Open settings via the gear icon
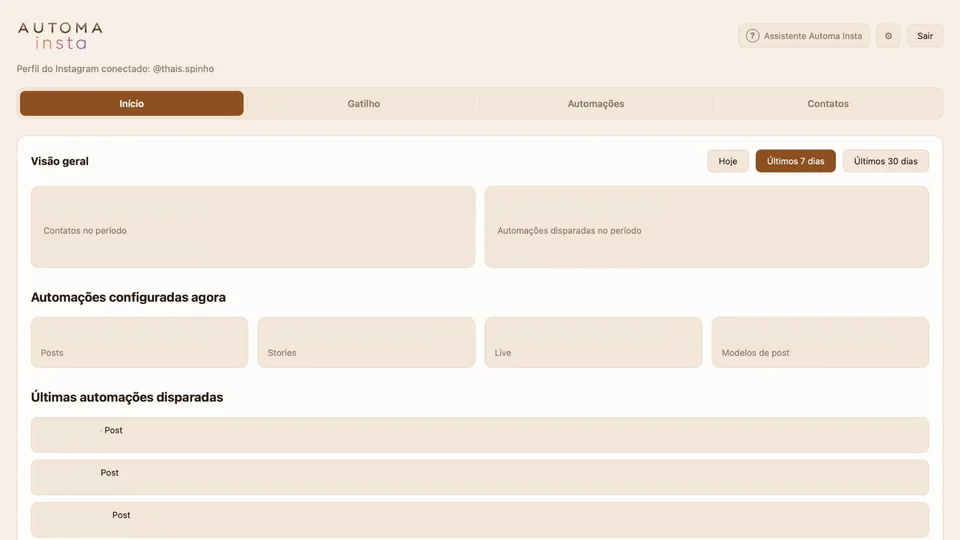This screenshot has width=960, height=540. click(x=888, y=36)
